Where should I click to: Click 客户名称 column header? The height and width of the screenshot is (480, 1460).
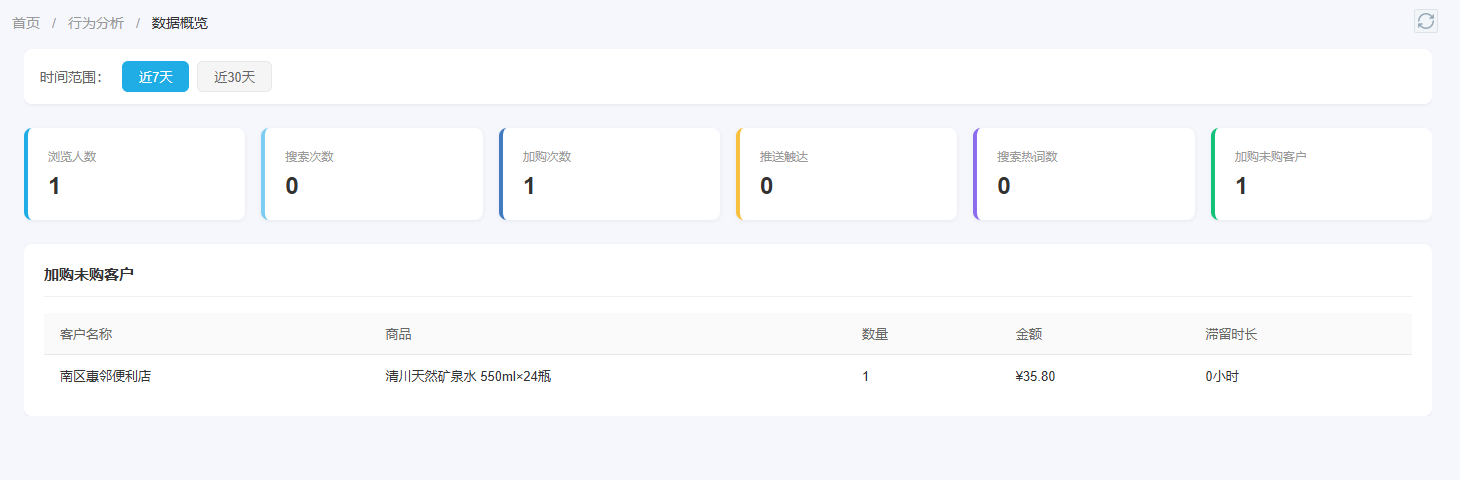tap(86, 334)
